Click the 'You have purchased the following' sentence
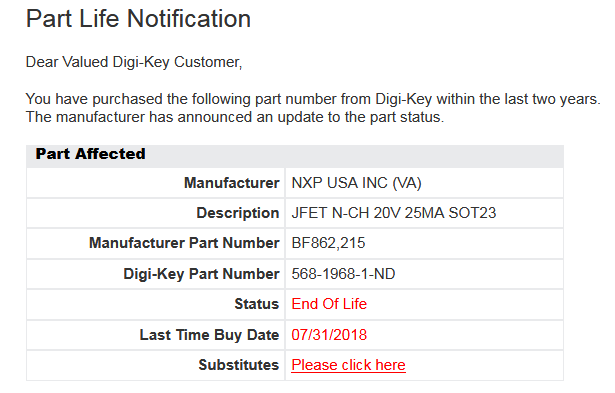Image resolution: width=615 pixels, height=393 pixels. click(313, 99)
